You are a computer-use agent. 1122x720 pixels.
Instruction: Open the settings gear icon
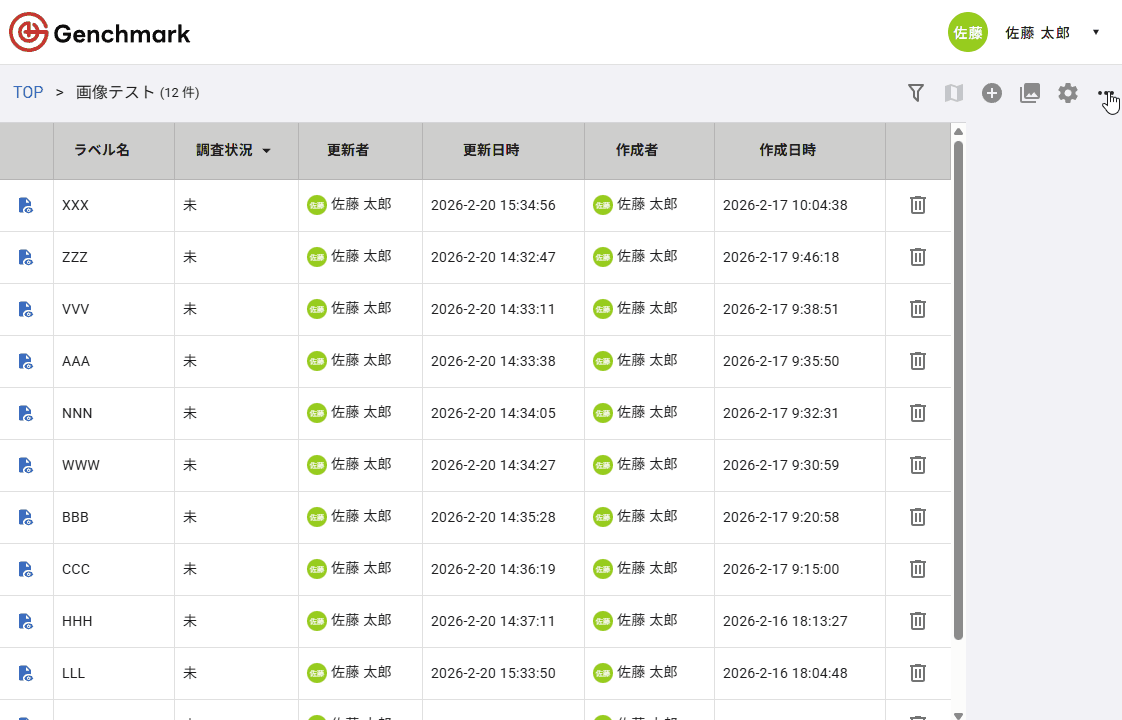click(1068, 93)
